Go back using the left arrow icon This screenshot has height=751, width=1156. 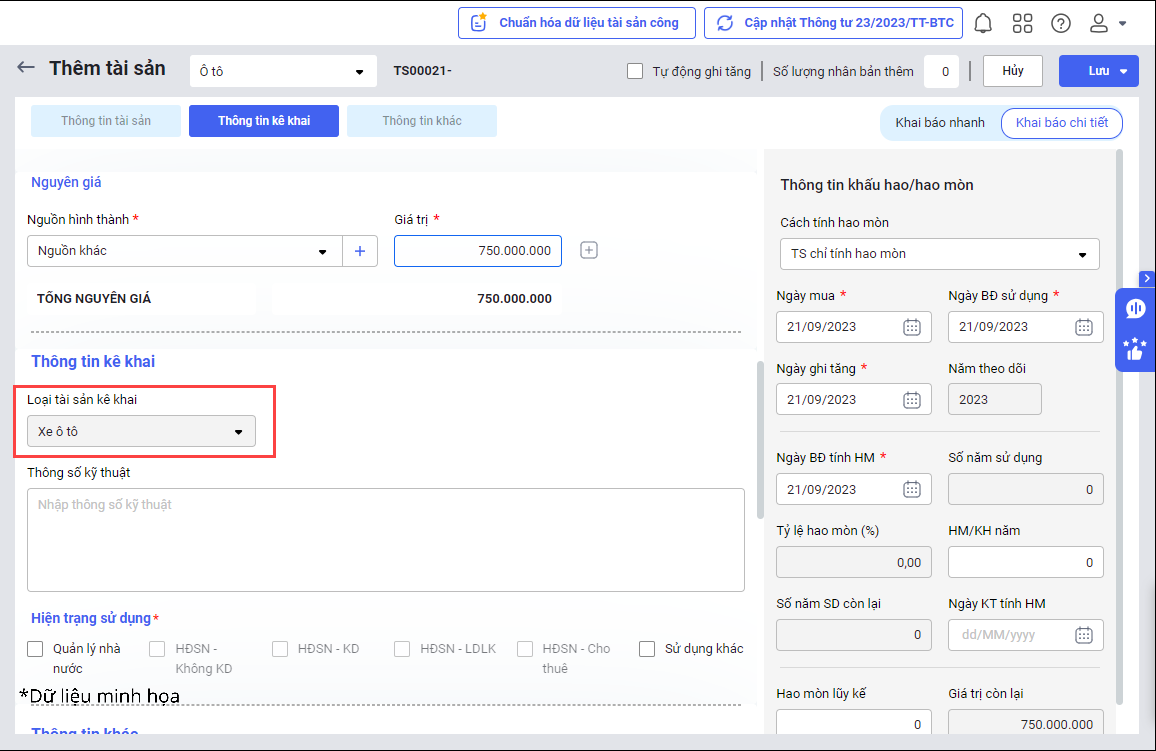coord(26,68)
